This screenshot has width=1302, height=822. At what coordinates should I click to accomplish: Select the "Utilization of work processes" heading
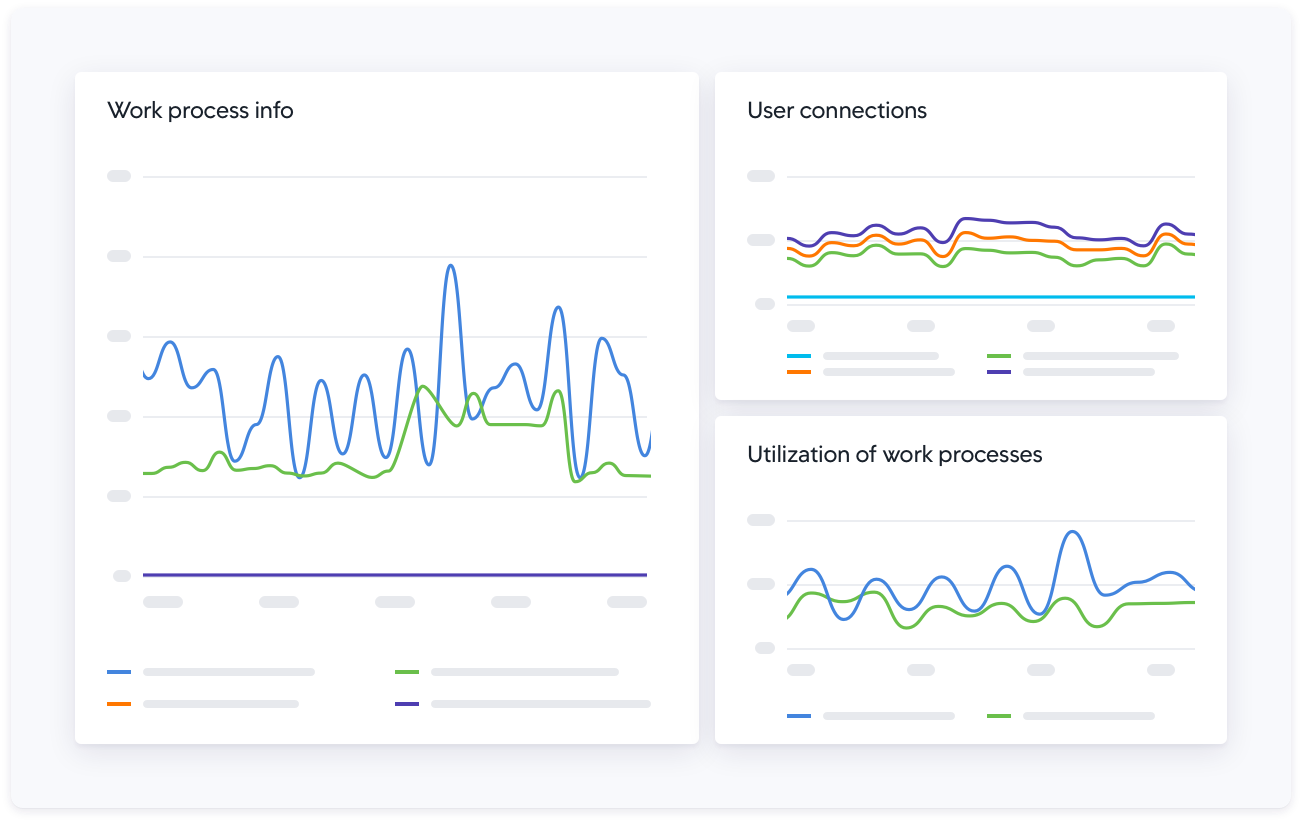[894, 454]
